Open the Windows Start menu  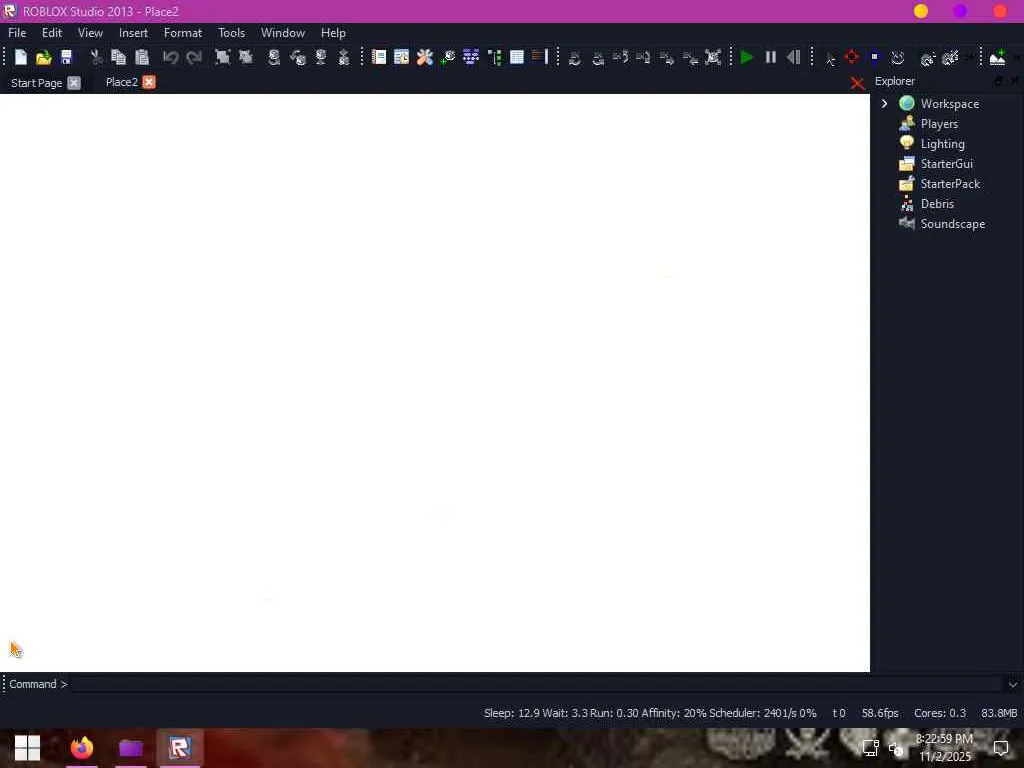point(27,748)
